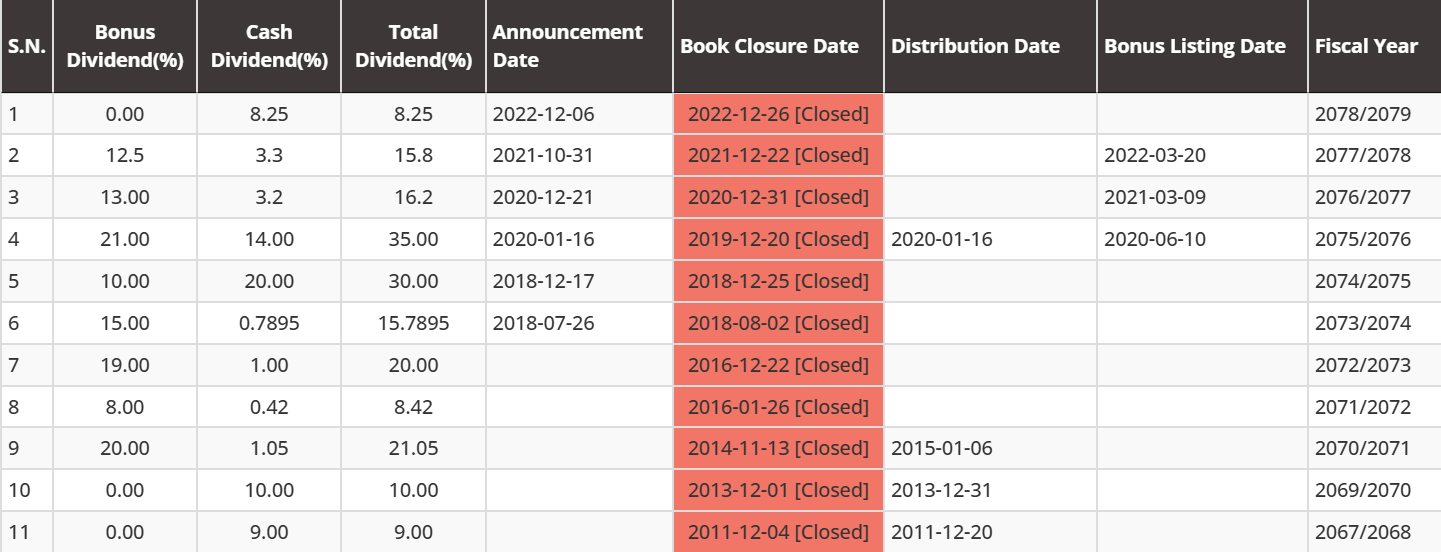Click the S.N. column header
Viewport: 1441px width, 552px height.
coord(27,46)
